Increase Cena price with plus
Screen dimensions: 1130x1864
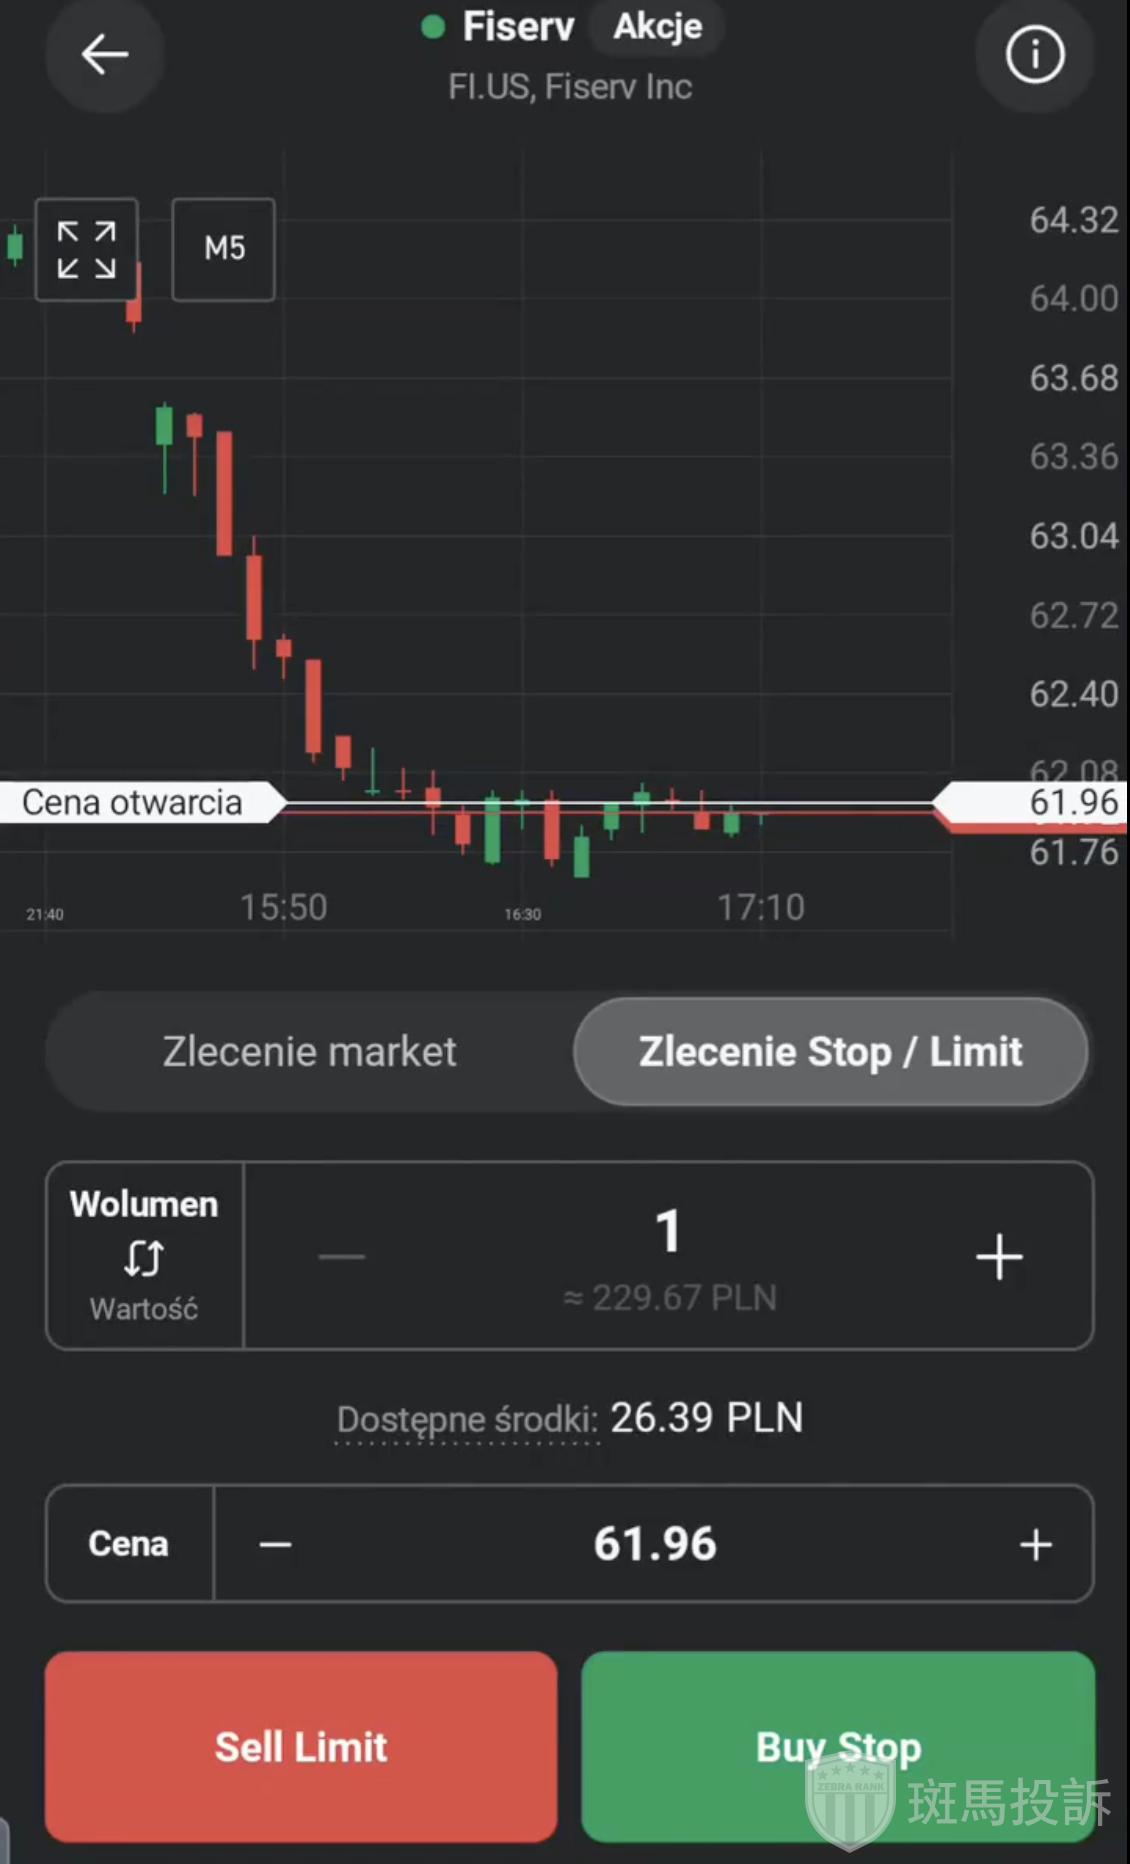tap(1036, 1545)
